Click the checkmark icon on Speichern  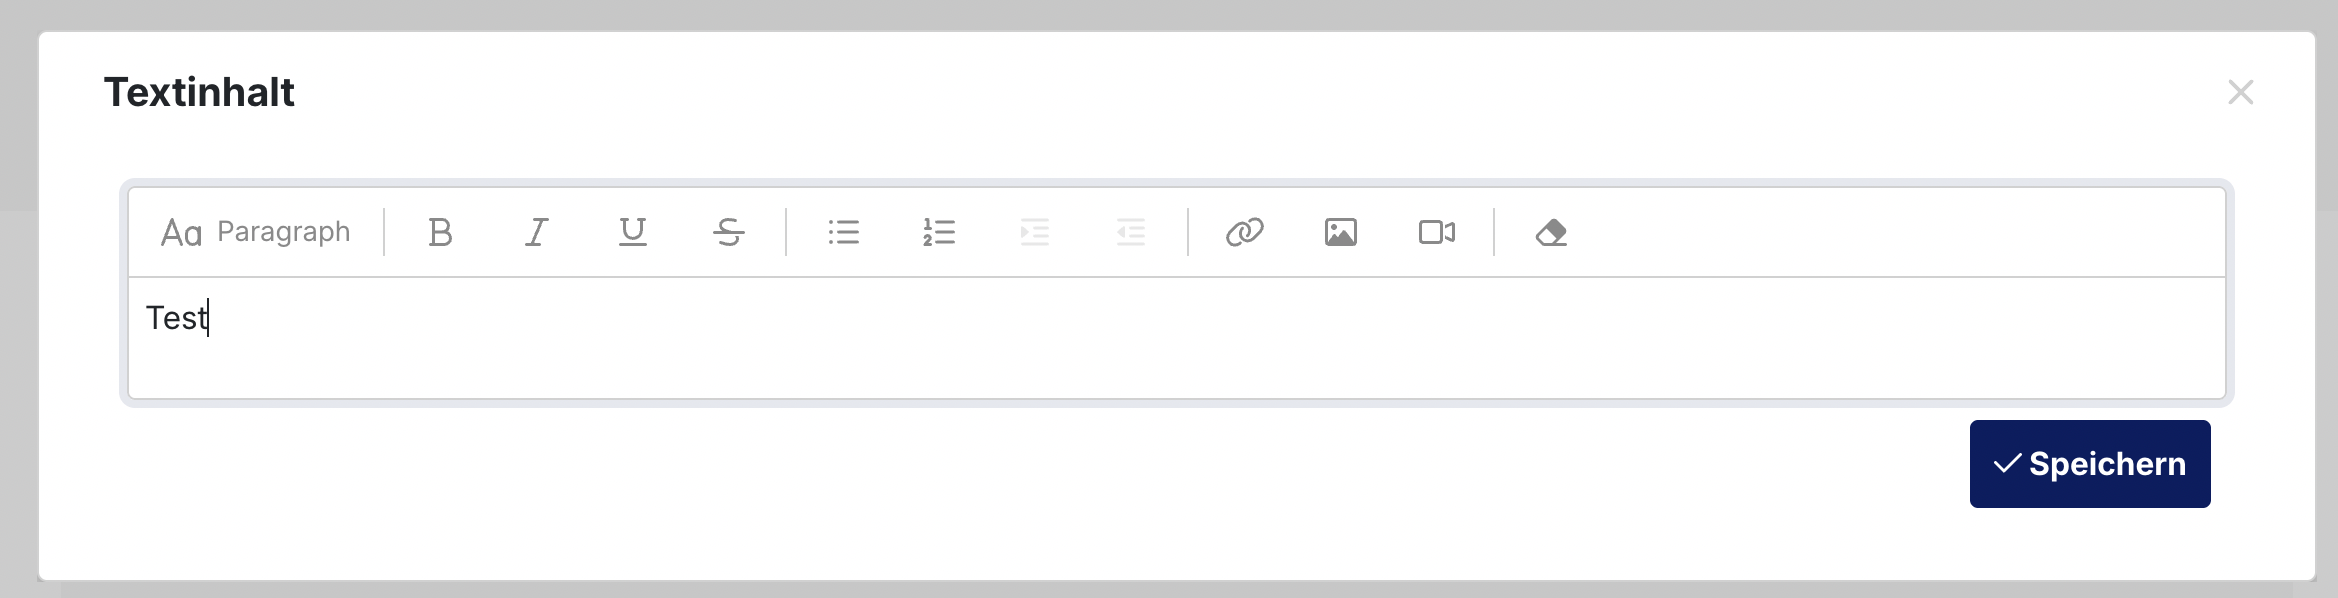click(2007, 464)
